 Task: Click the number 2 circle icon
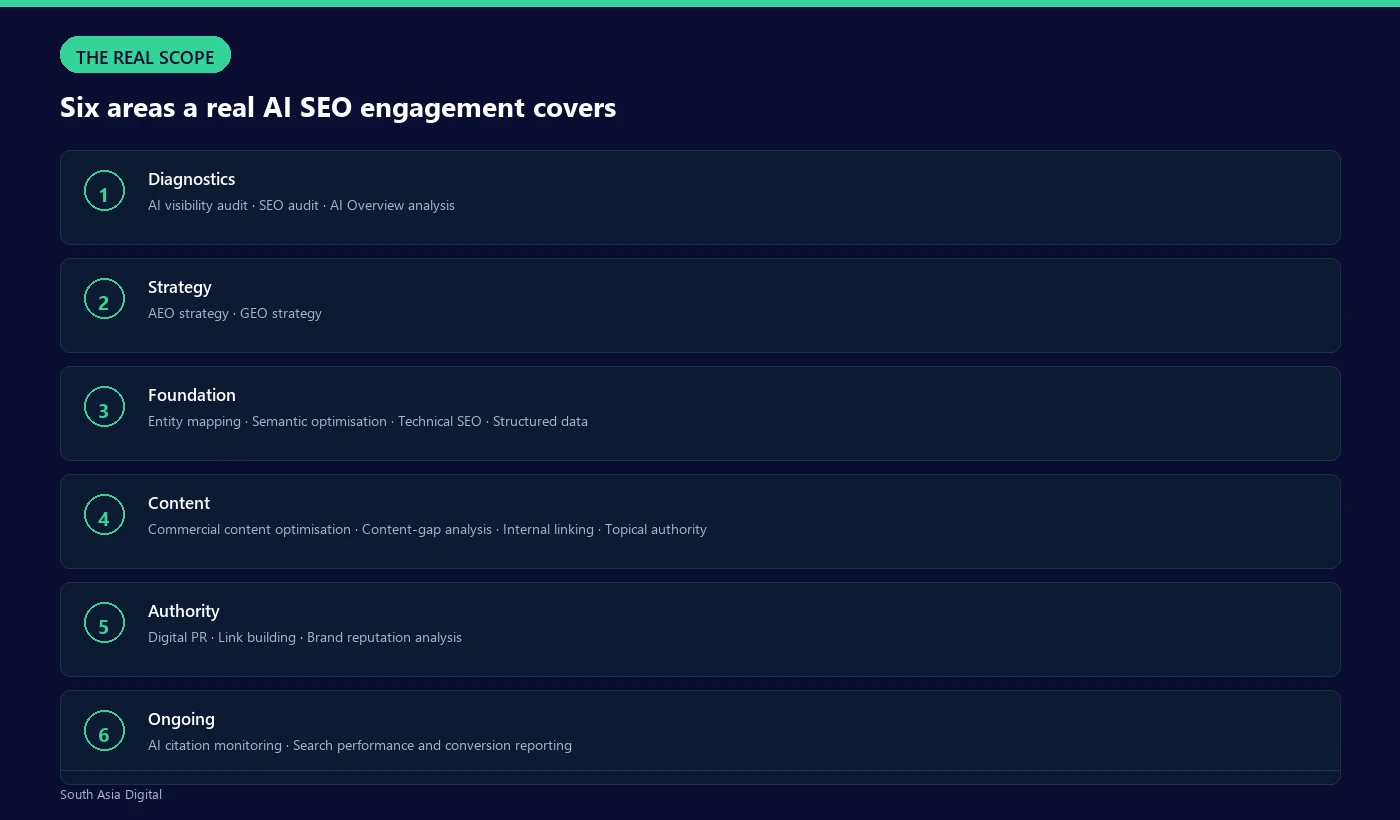104,299
